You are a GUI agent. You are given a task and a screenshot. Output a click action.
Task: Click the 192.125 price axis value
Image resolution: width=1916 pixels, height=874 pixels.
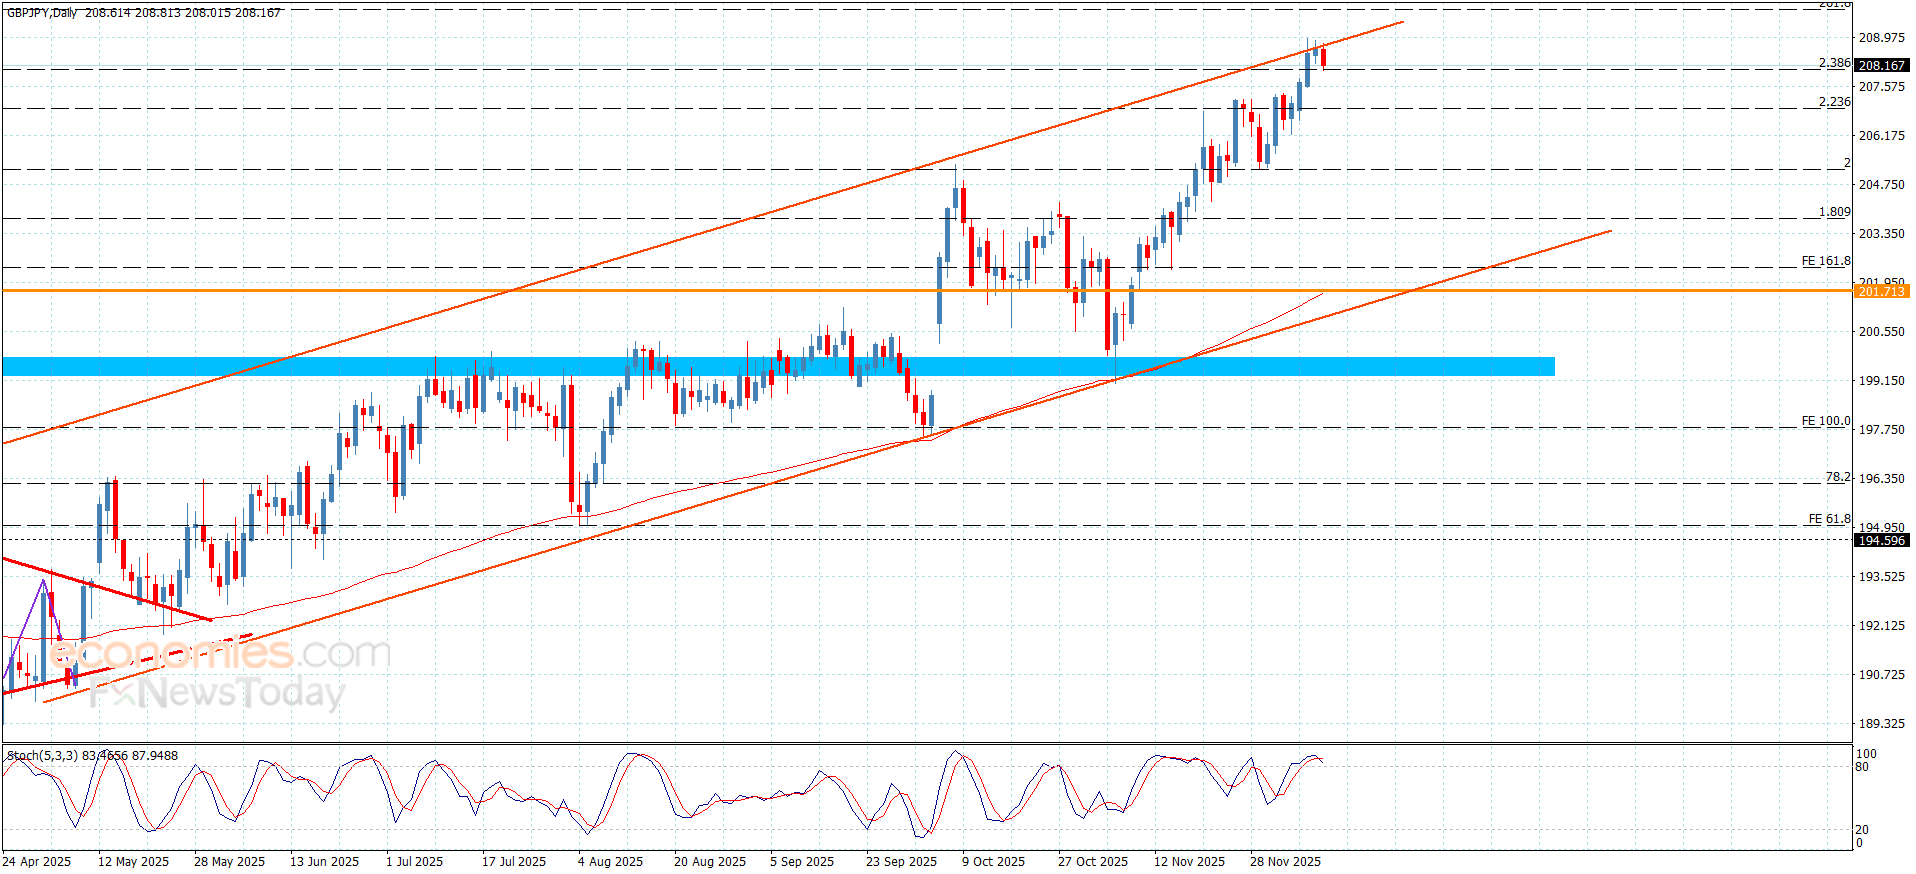[x=1881, y=626]
